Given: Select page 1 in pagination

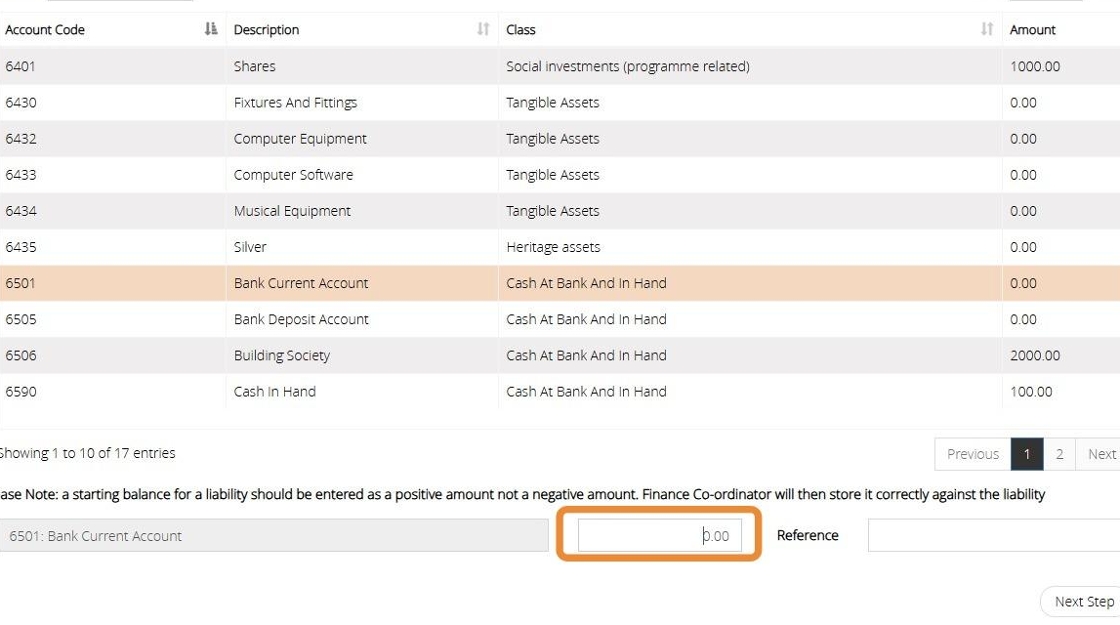Looking at the screenshot, I should tap(1027, 454).
